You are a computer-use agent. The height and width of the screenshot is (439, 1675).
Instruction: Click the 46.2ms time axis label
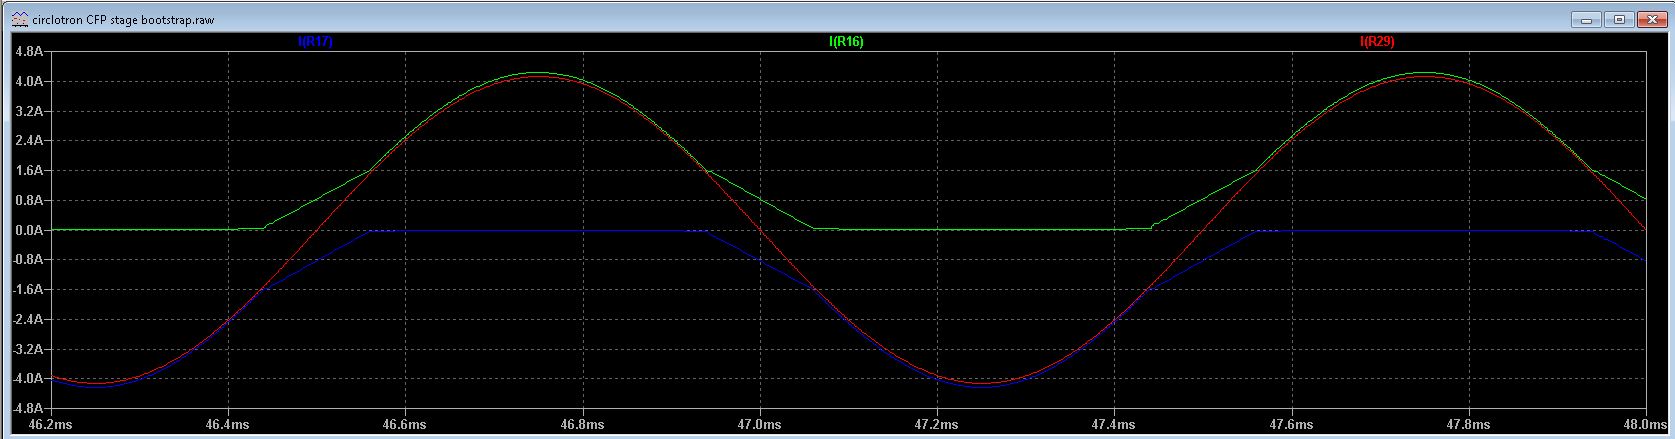50,425
